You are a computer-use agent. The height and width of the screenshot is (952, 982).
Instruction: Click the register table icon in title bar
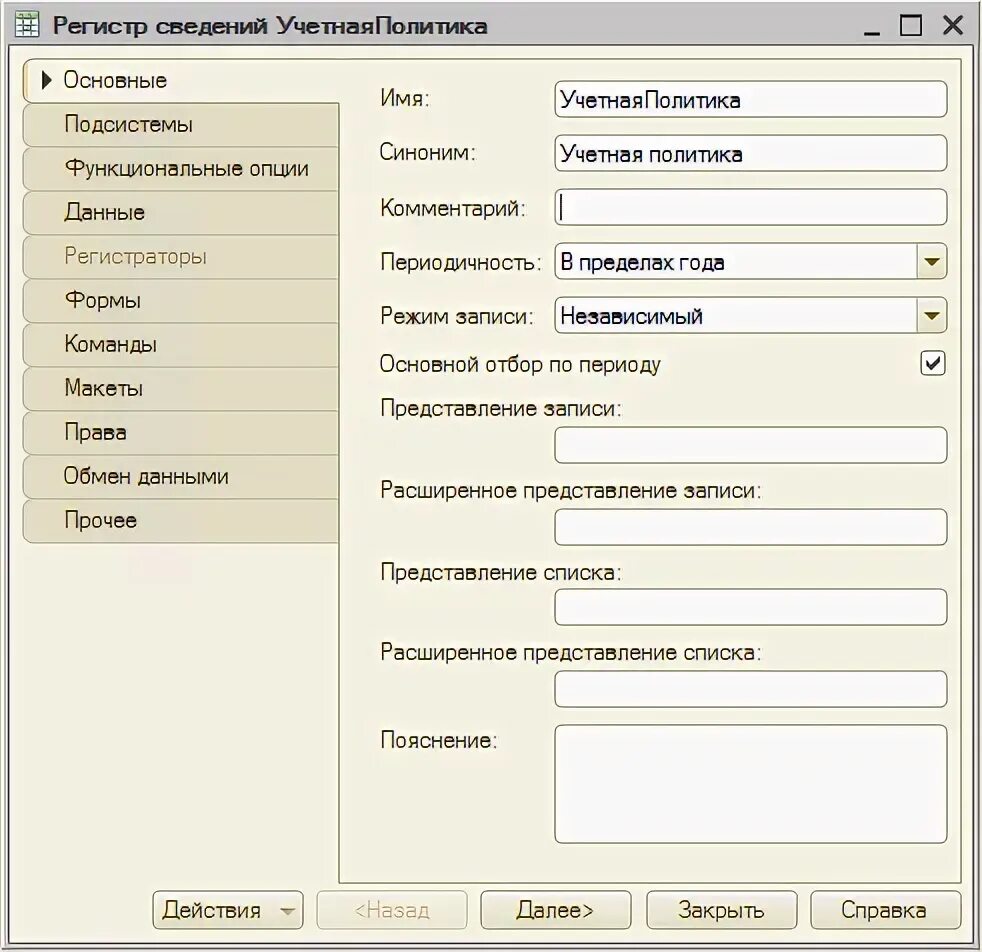(x=26, y=25)
